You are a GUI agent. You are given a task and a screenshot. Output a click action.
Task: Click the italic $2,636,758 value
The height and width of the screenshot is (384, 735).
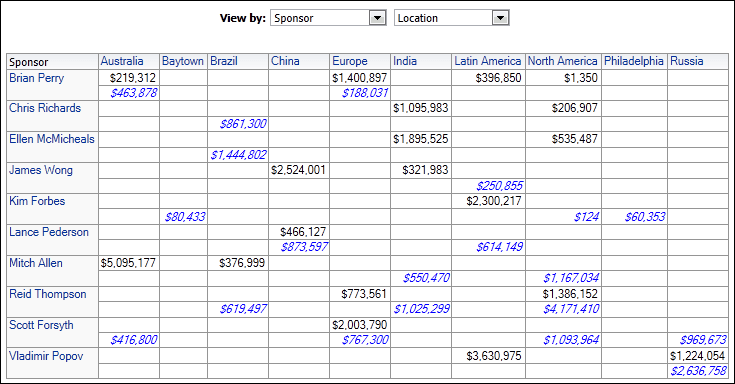point(698,371)
